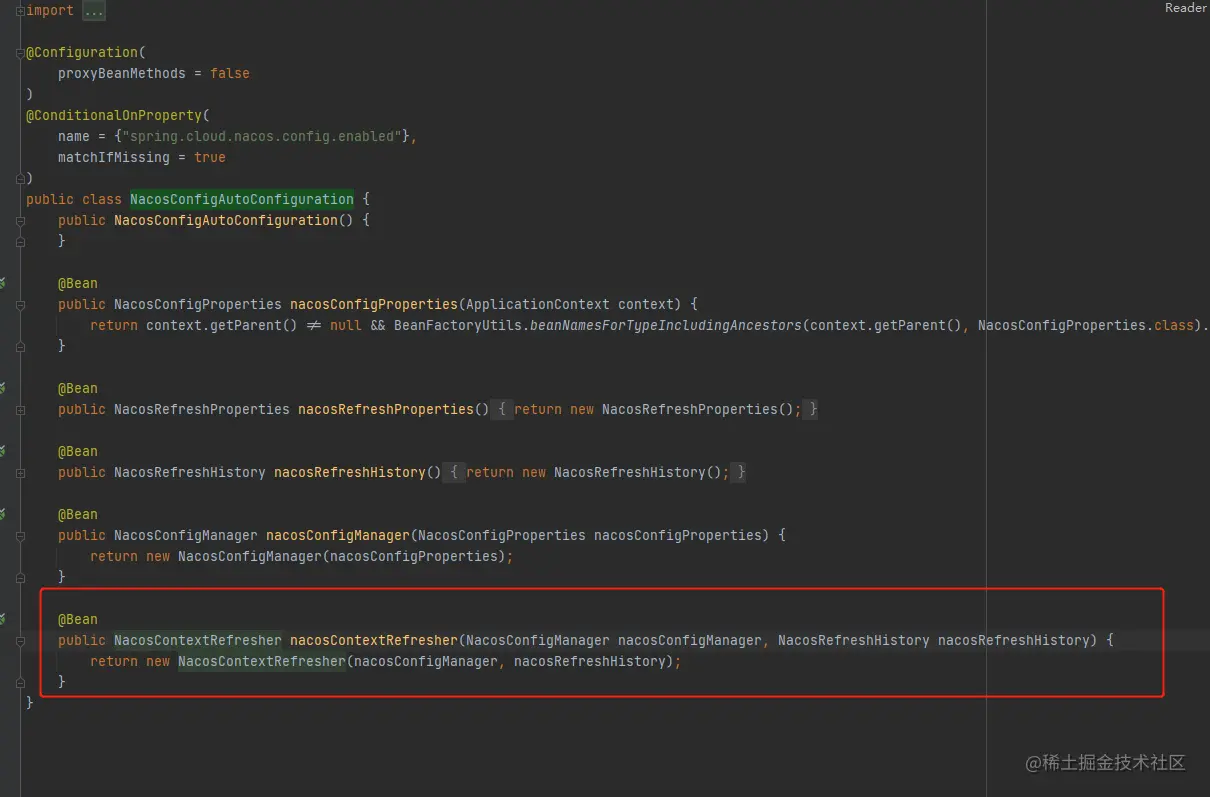The image size is (1210, 797).
Task: Click fold end marker below nacosConfigManager return statement
Action: (20, 577)
